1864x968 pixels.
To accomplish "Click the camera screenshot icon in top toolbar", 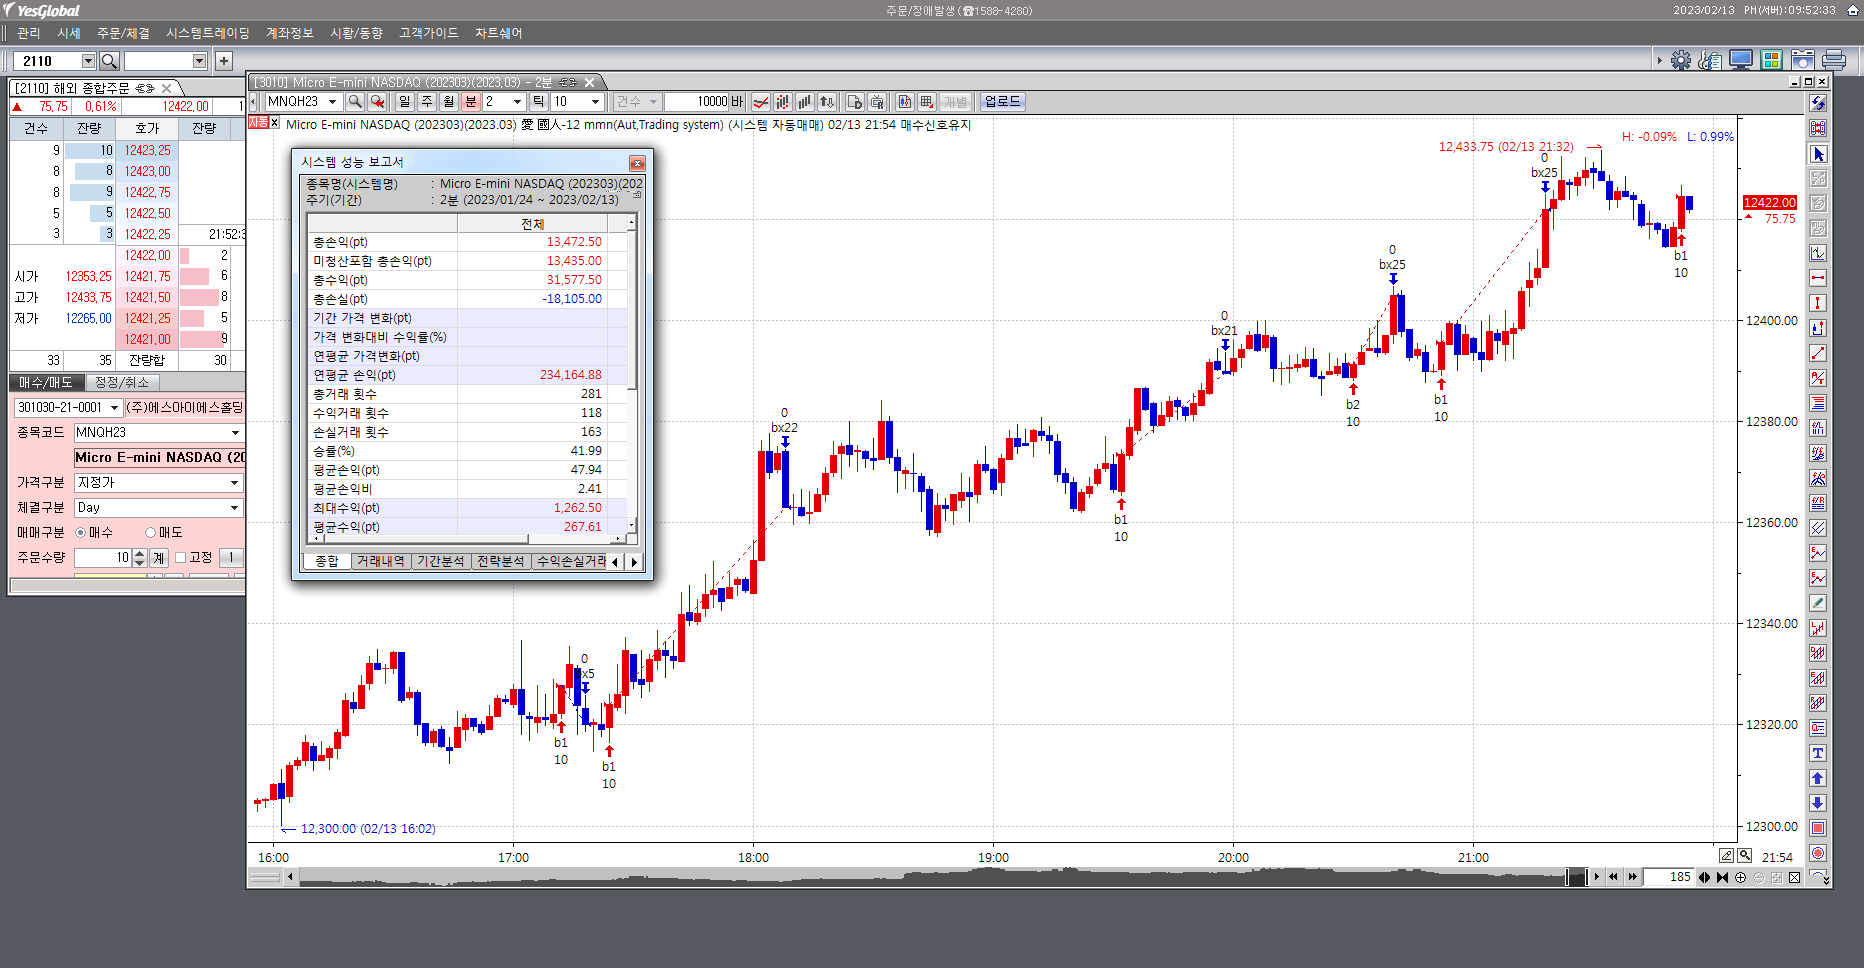I will 1802,60.
